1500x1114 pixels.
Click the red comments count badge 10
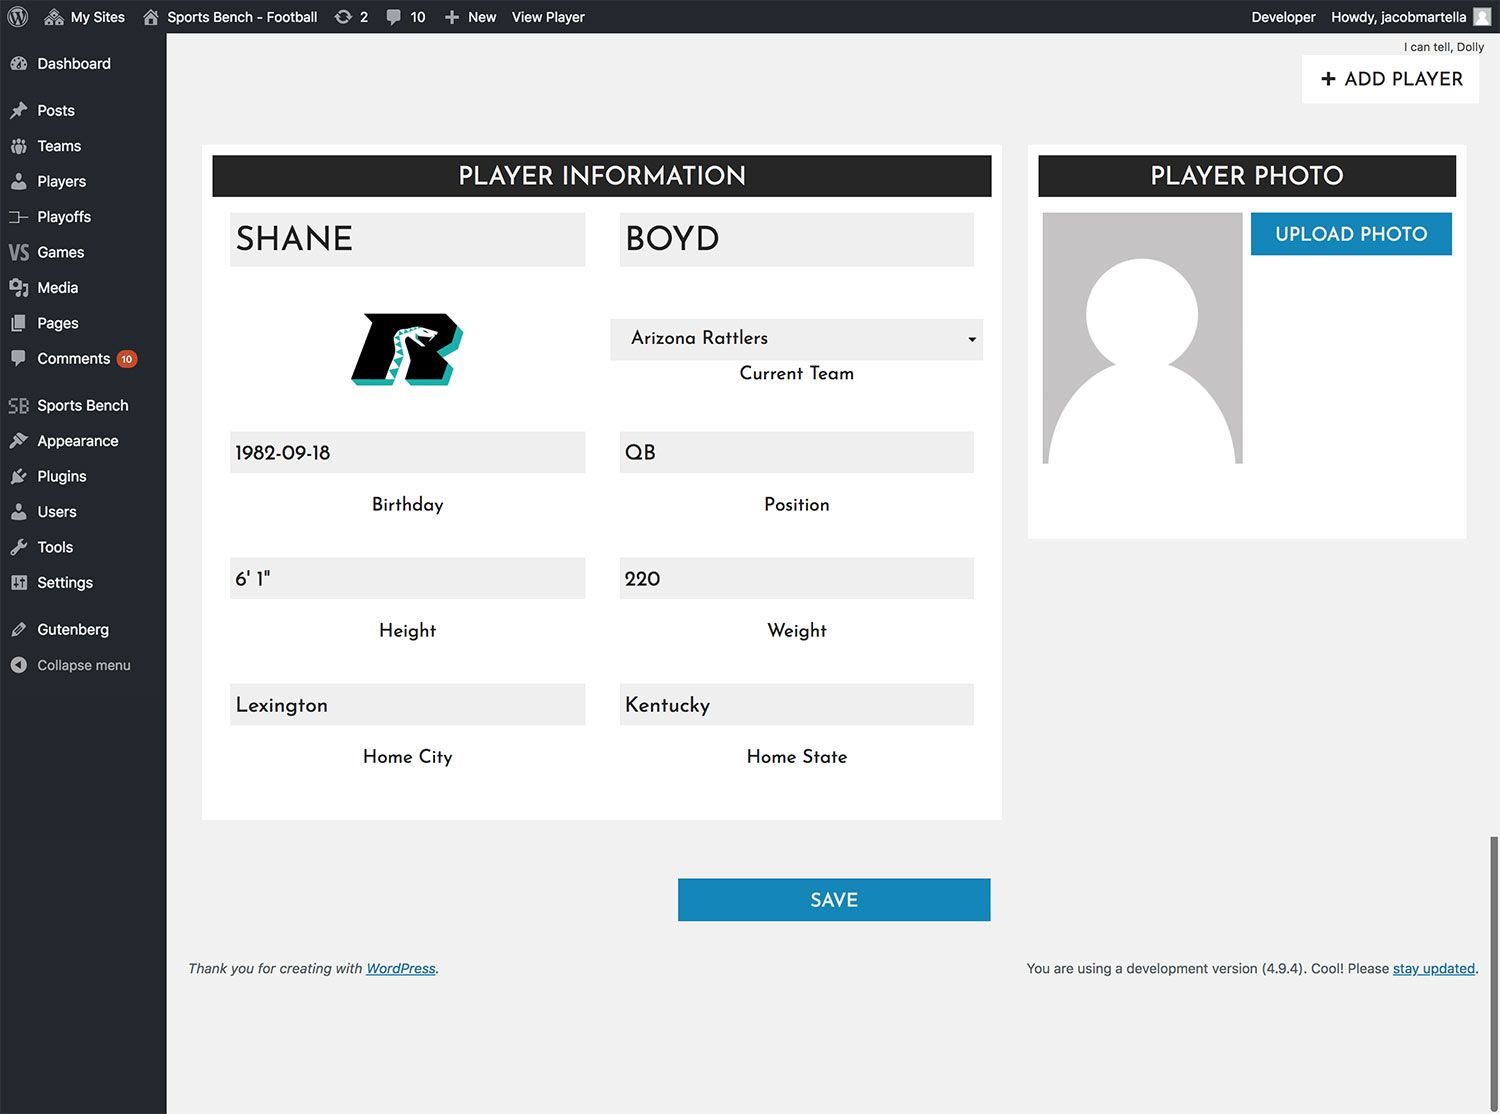[127, 359]
